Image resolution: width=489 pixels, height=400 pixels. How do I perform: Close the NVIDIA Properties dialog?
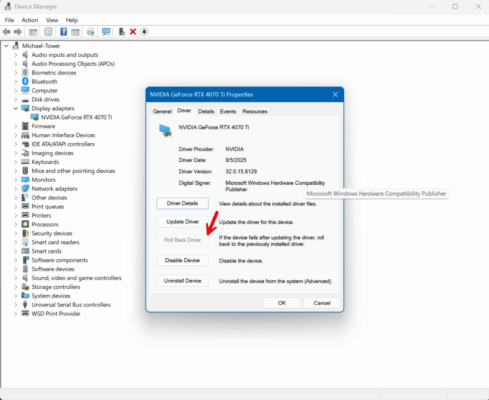(x=335, y=95)
